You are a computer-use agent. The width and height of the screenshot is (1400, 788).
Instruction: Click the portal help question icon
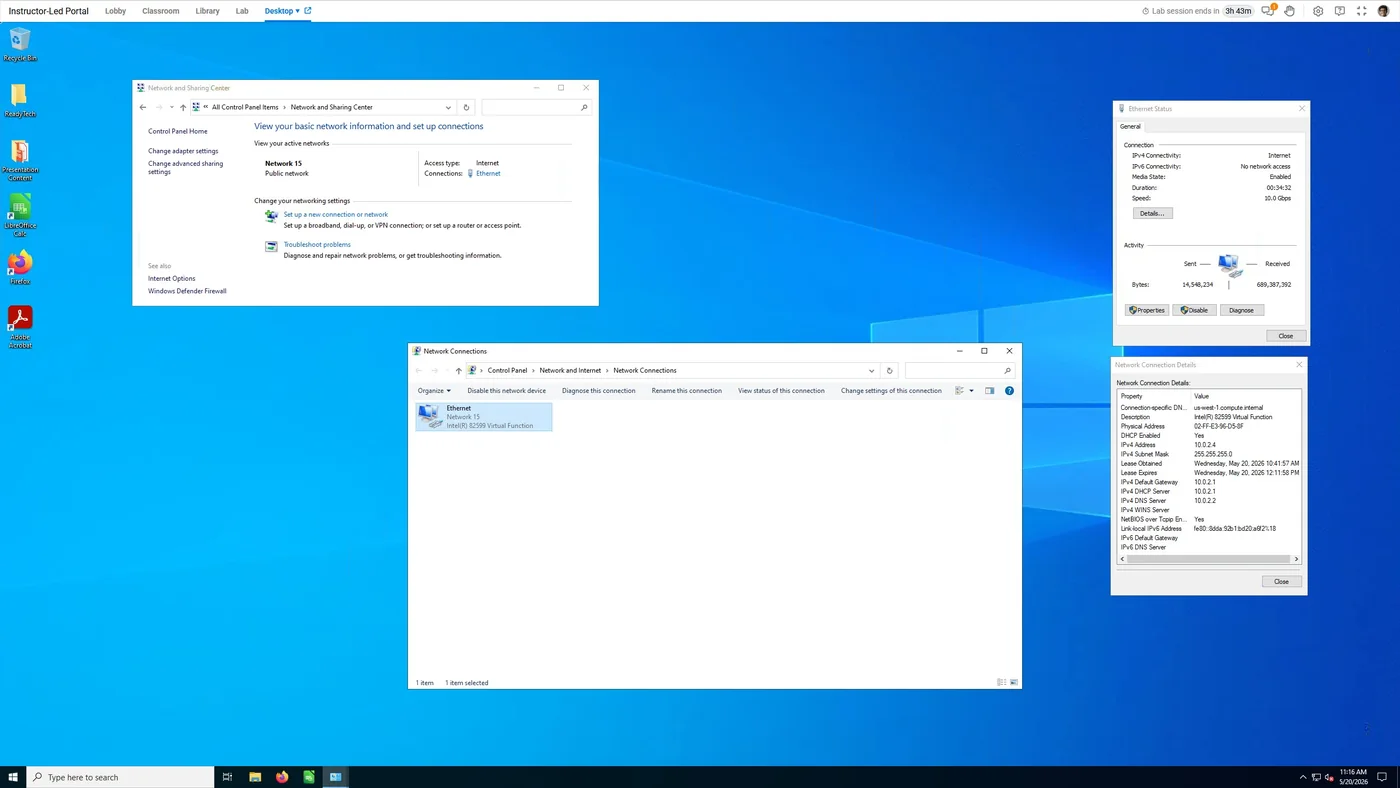1340,11
